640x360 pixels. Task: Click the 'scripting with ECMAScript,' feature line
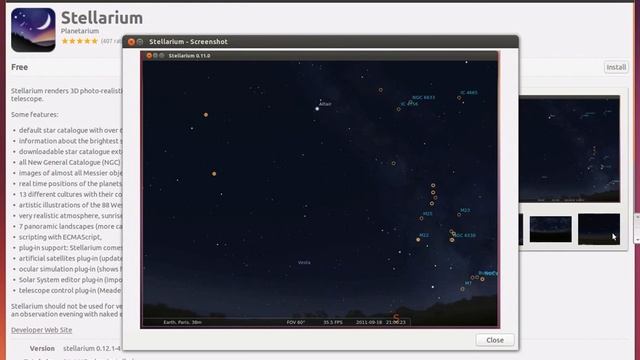[x=60, y=237]
